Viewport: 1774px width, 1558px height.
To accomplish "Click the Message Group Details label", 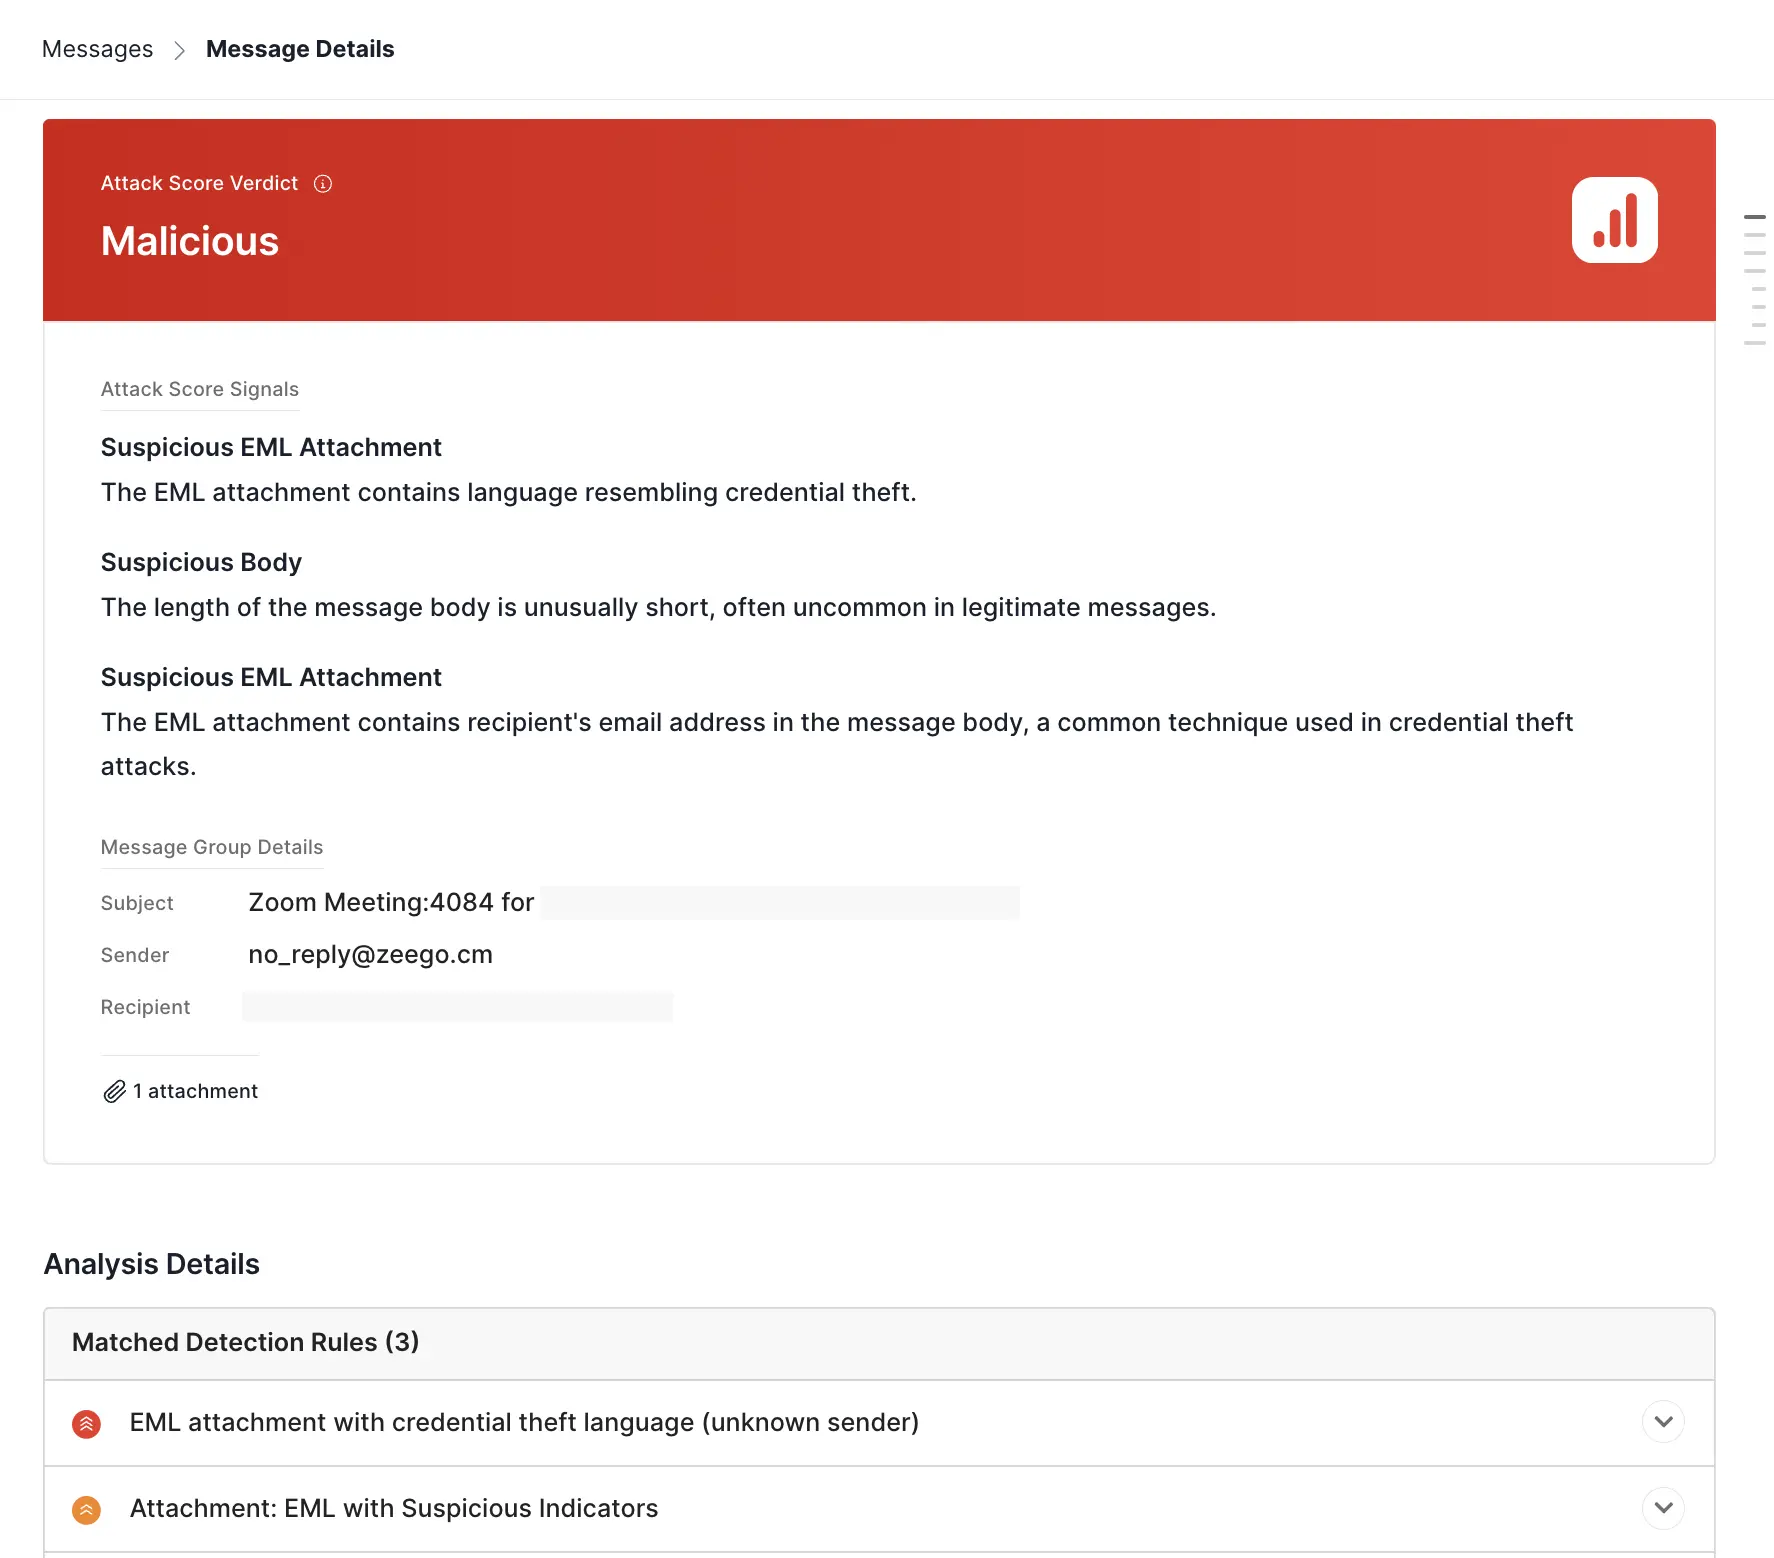I will 212,847.
